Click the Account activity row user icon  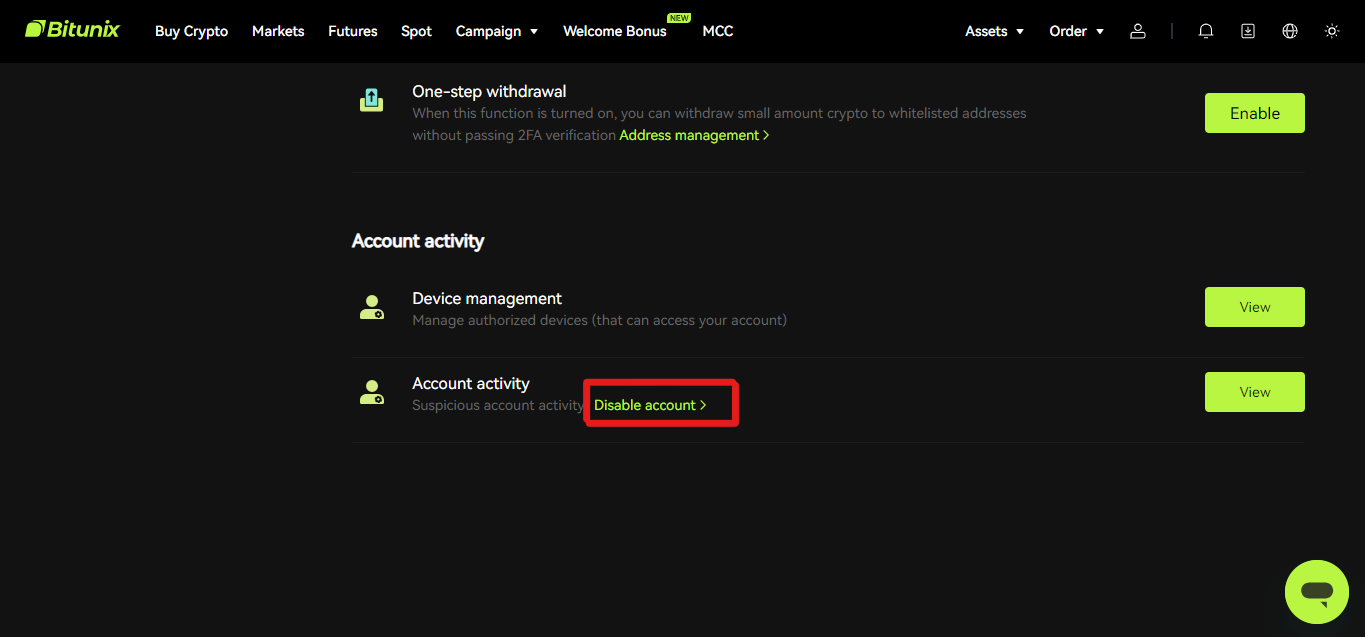[x=371, y=392]
